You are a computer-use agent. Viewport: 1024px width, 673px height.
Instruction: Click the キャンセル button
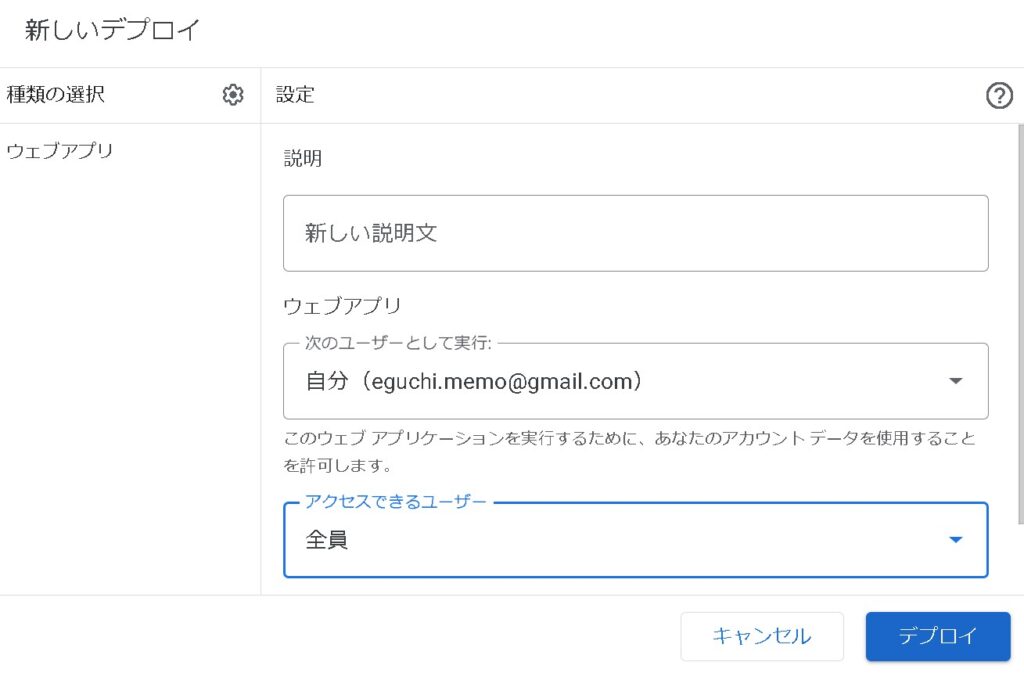[x=762, y=636]
